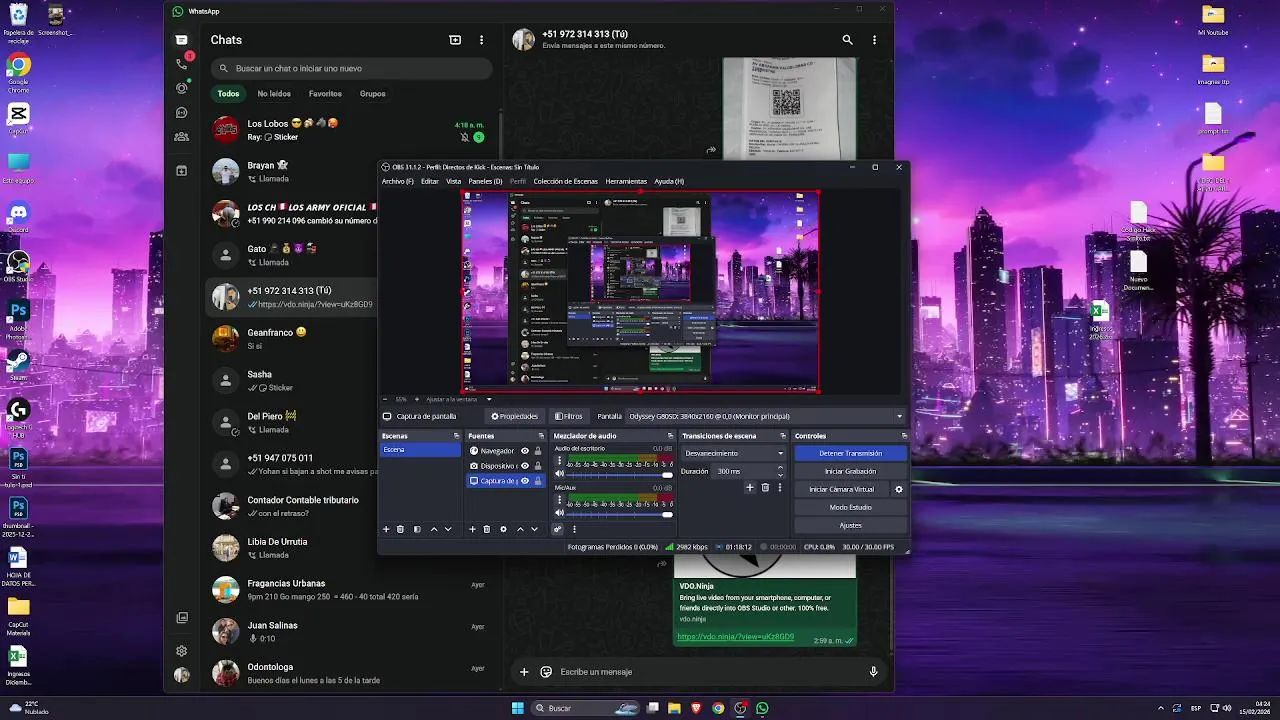Enable Modo Estudio in OBS

click(850, 507)
